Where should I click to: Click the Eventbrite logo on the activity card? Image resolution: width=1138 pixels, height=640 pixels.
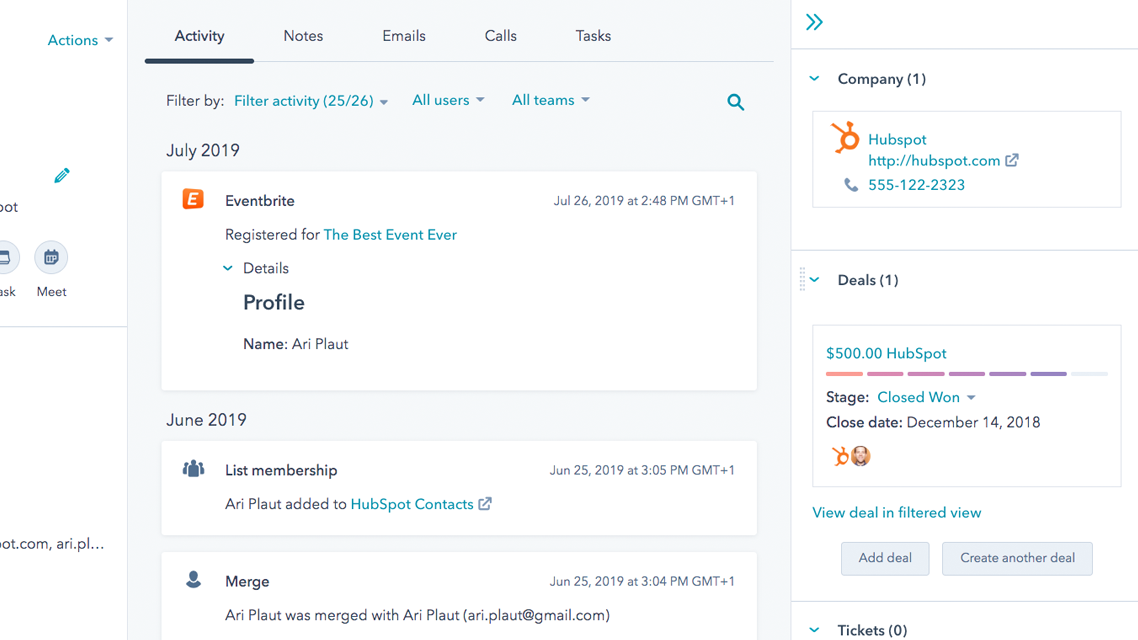pos(194,200)
